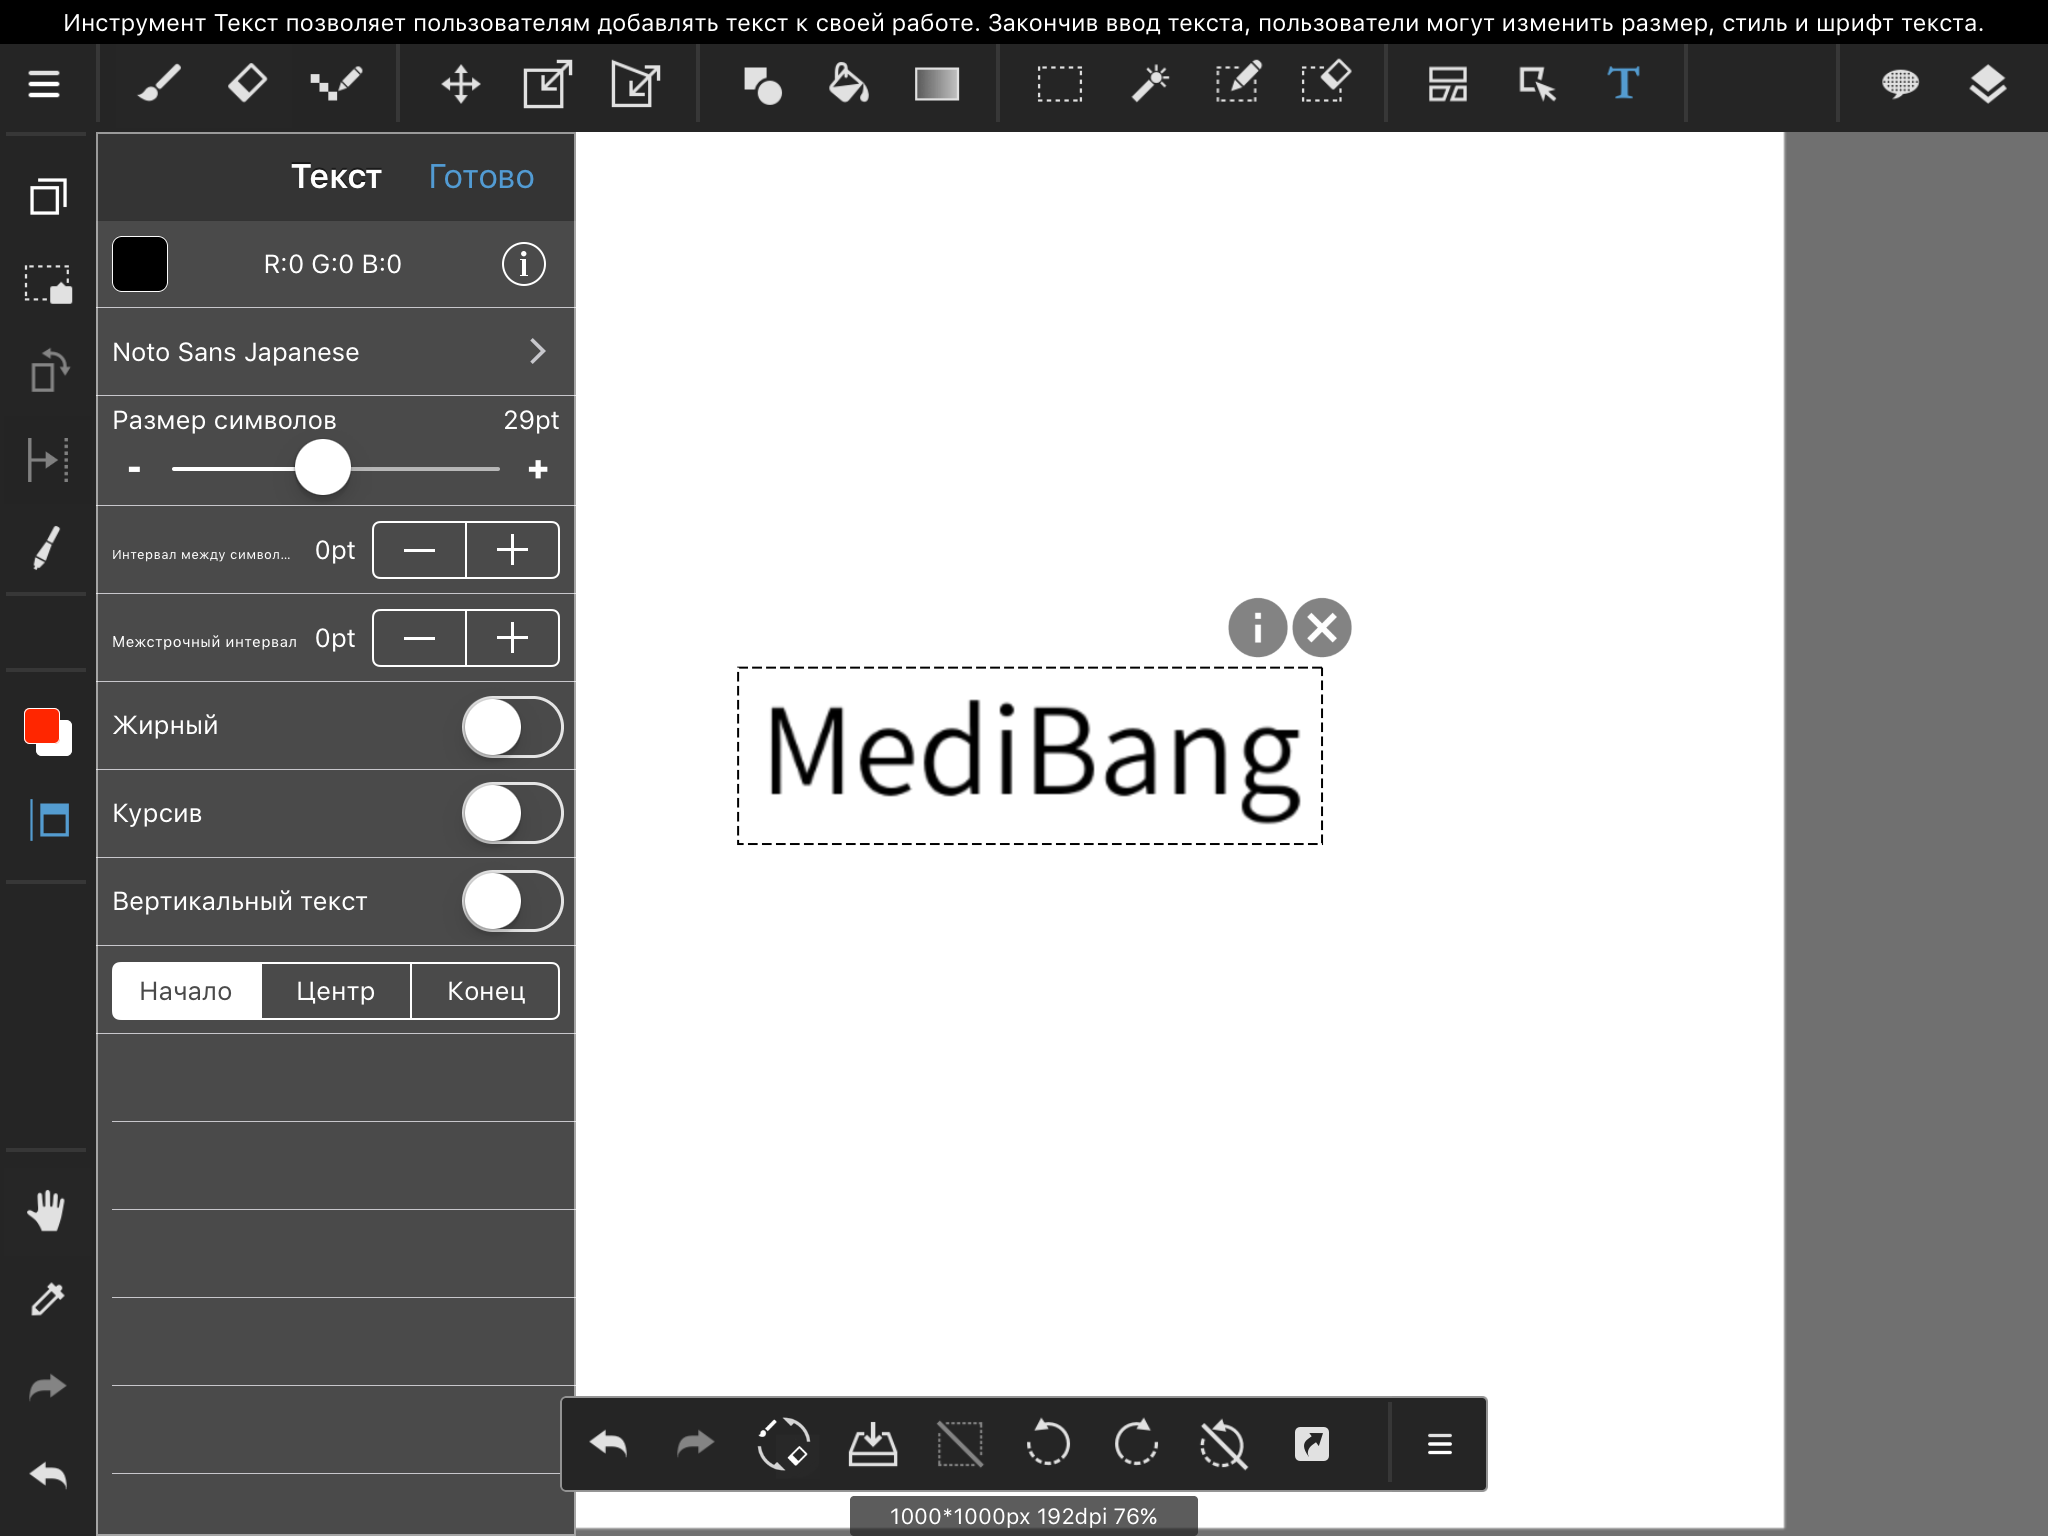Open the Noto Sans Japanese font list
This screenshot has width=2048, height=1536.
tap(336, 352)
